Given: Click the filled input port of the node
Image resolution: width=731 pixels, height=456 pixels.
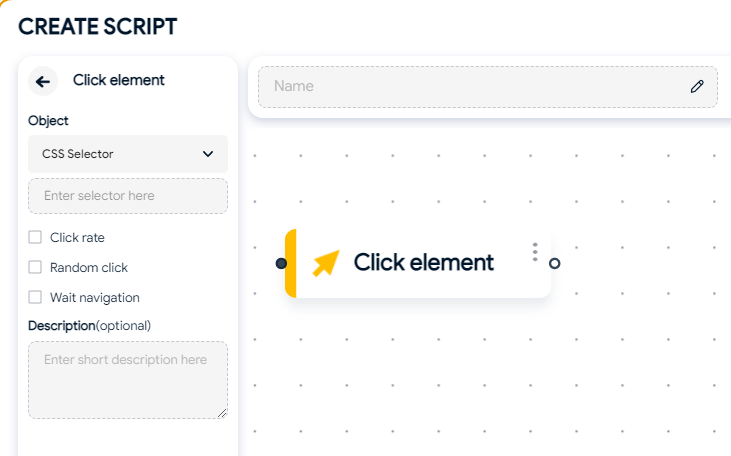Looking at the screenshot, I should tap(281, 263).
